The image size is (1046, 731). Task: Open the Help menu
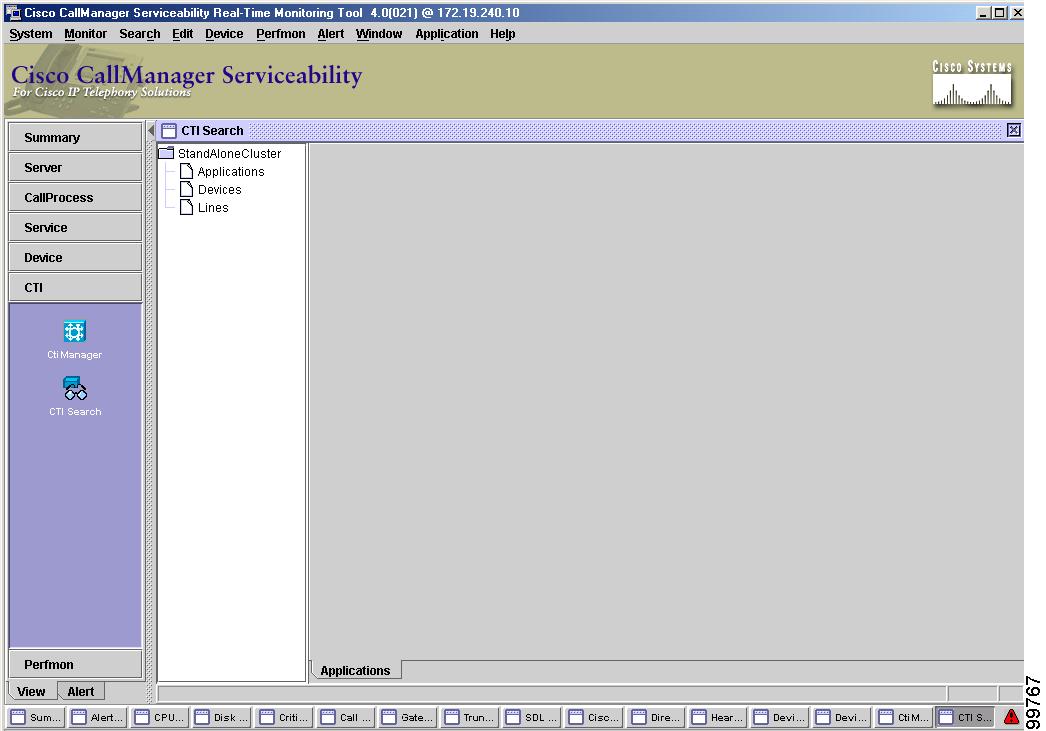[502, 34]
